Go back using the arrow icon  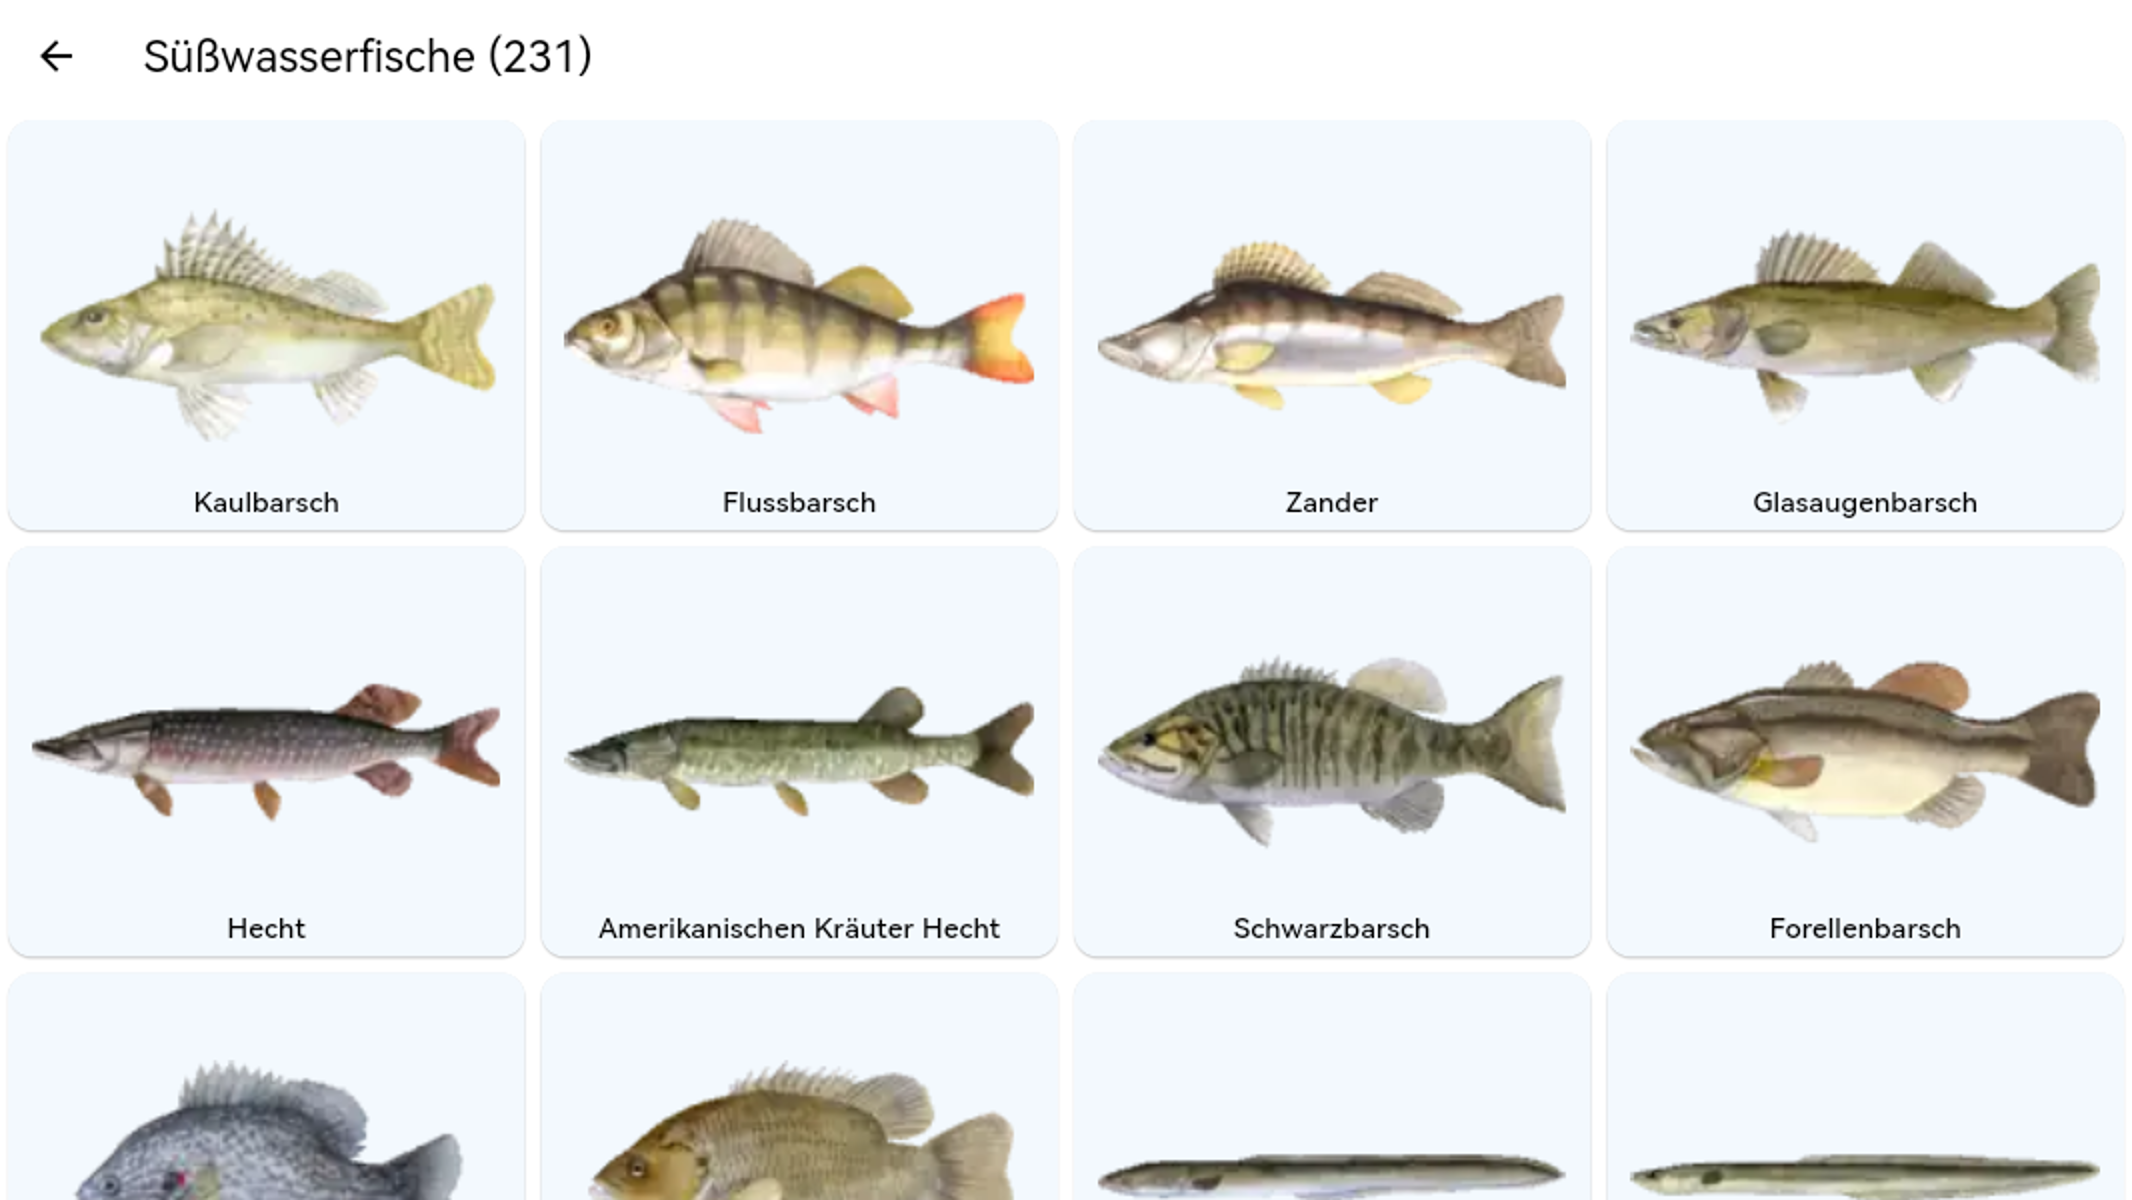(56, 56)
